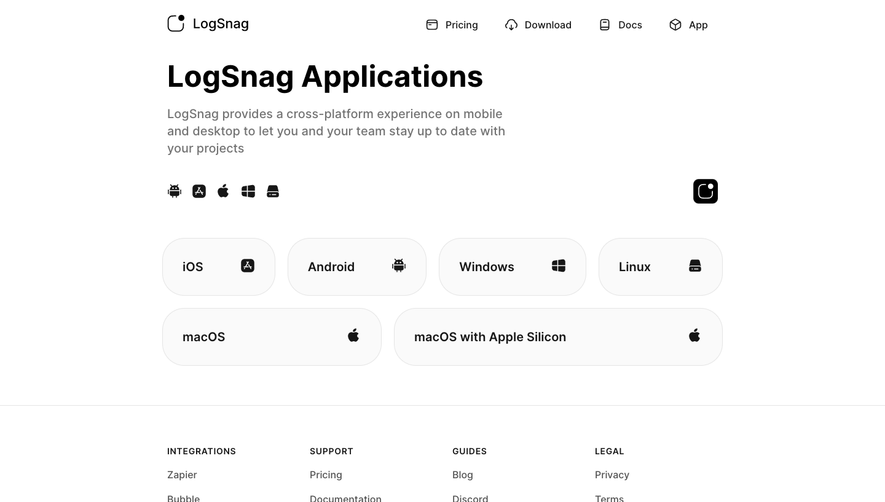Click the Apple logo icon under description
The width and height of the screenshot is (885, 502).
tap(224, 191)
